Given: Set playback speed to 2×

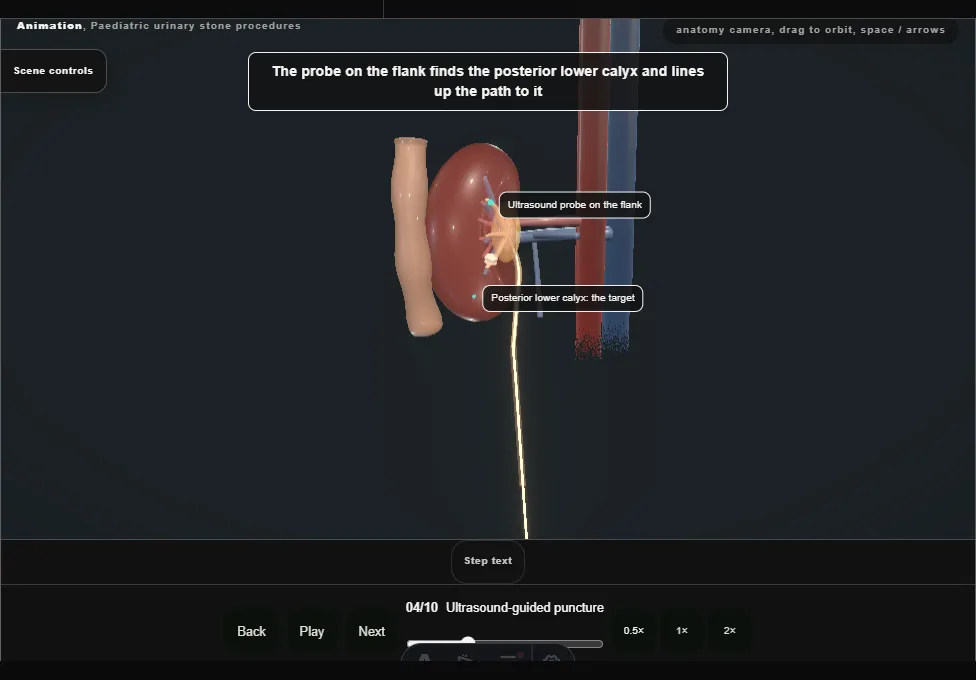Looking at the screenshot, I should tap(730, 631).
